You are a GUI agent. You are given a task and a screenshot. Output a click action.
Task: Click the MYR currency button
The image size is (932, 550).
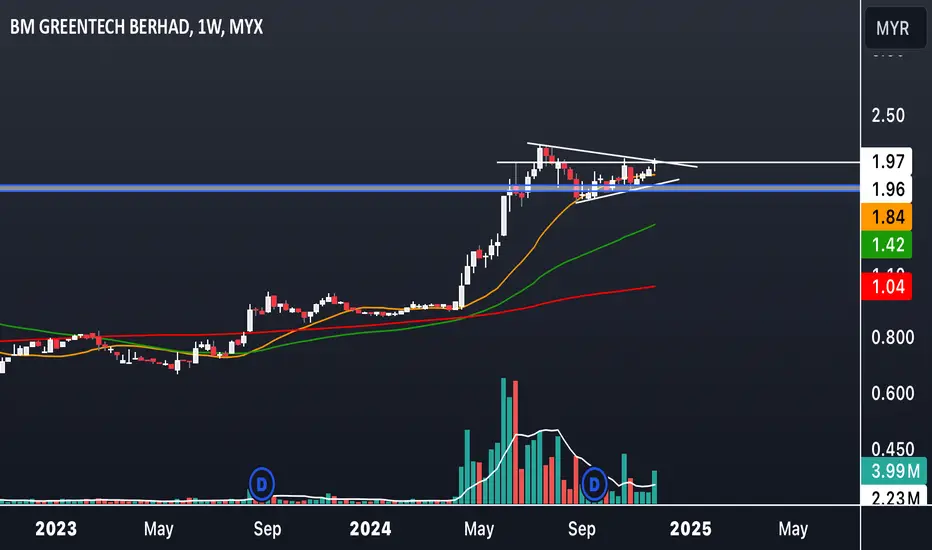[895, 28]
